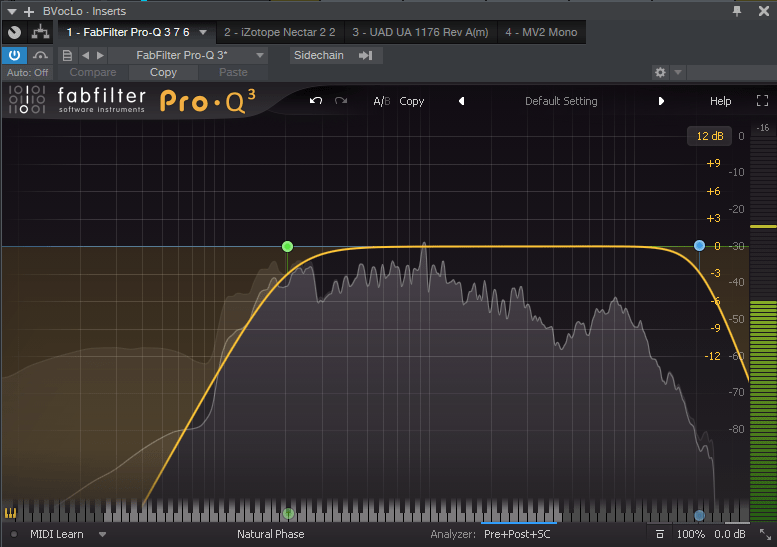The height and width of the screenshot is (547, 777).
Task: Click the Natural Phase processing mode
Action: [270, 535]
